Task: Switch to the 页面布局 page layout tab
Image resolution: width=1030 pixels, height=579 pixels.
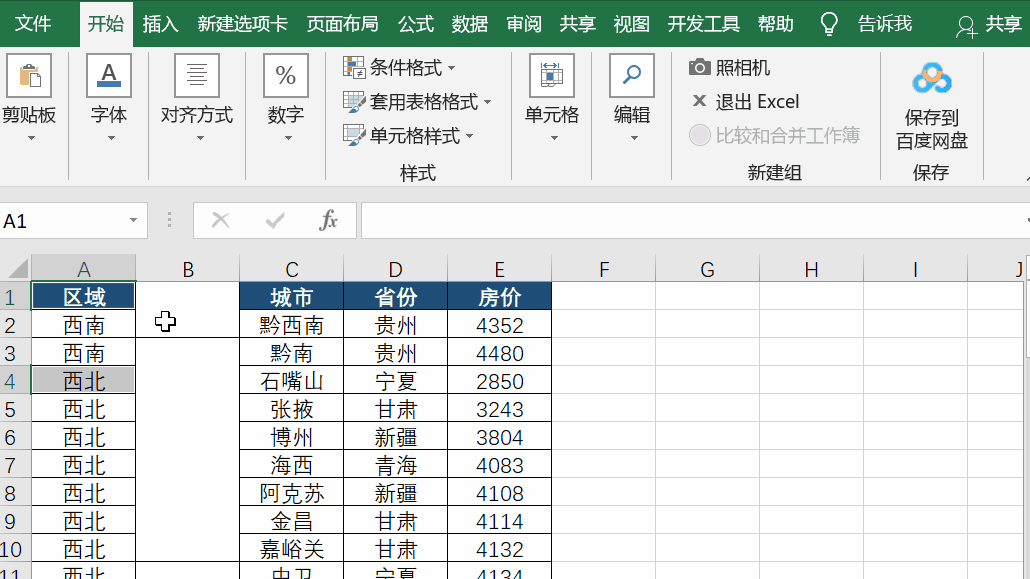Action: click(343, 24)
